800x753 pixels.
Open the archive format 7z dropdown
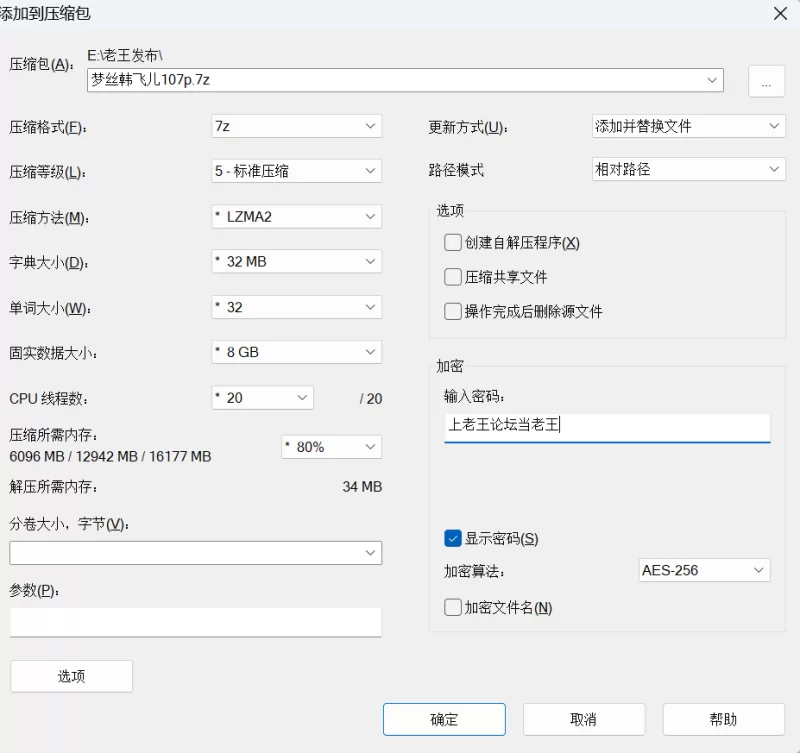tap(296, 126)
